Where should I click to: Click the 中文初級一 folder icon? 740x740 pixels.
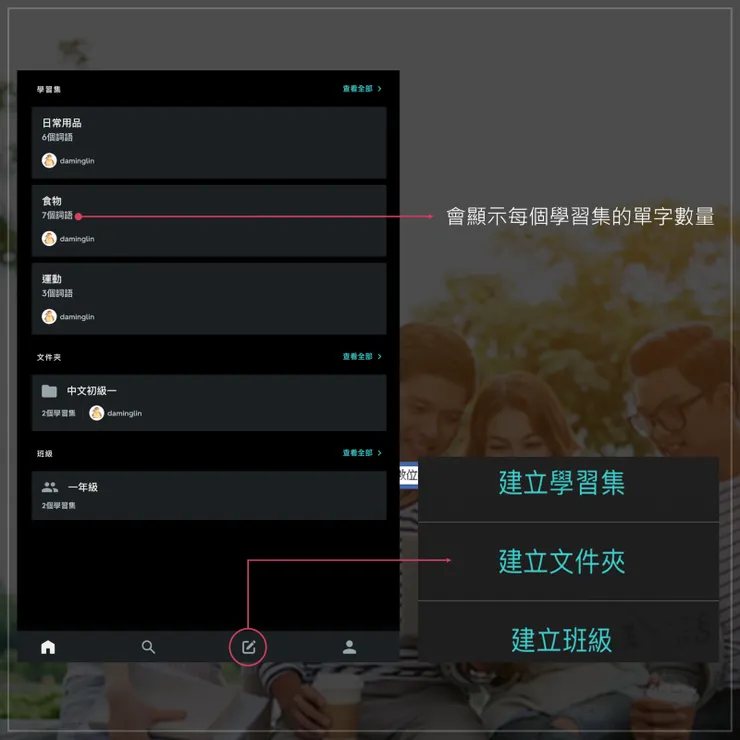point(49,391)
